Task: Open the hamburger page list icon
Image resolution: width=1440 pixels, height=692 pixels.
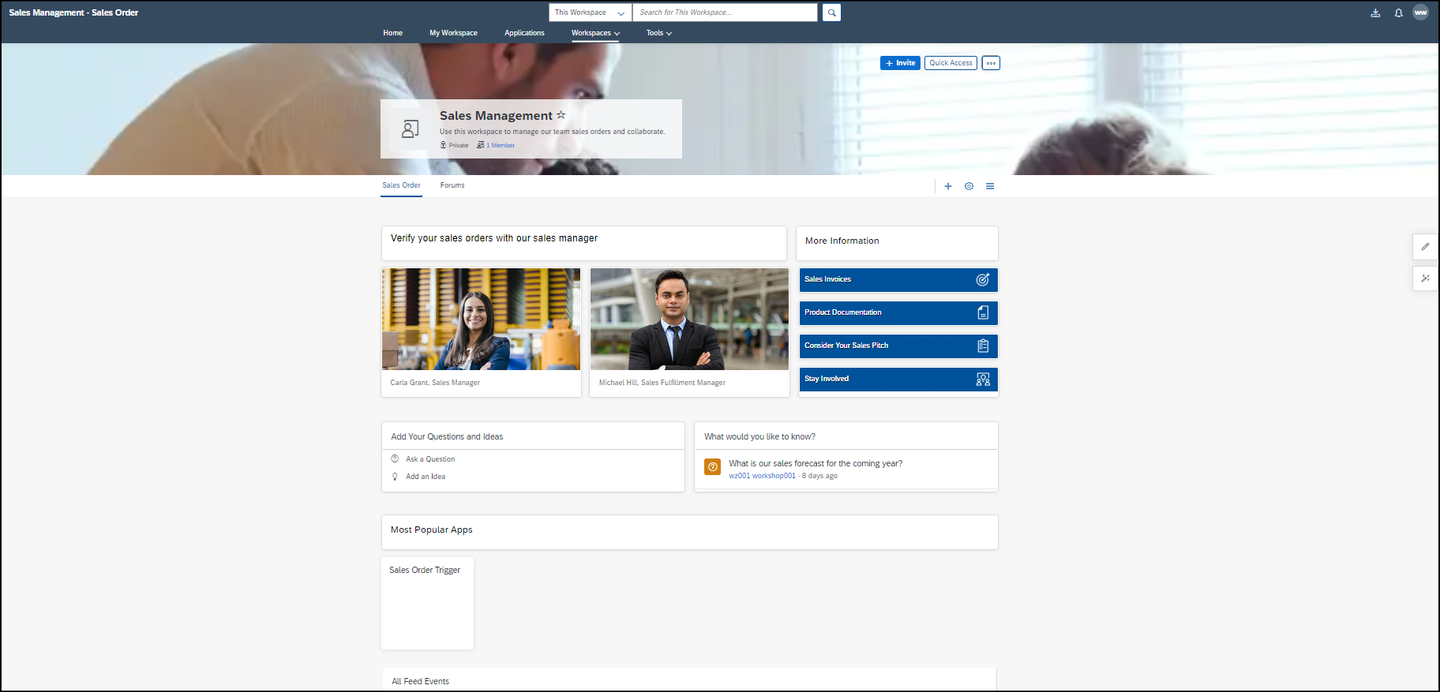Action: point(990,186)
